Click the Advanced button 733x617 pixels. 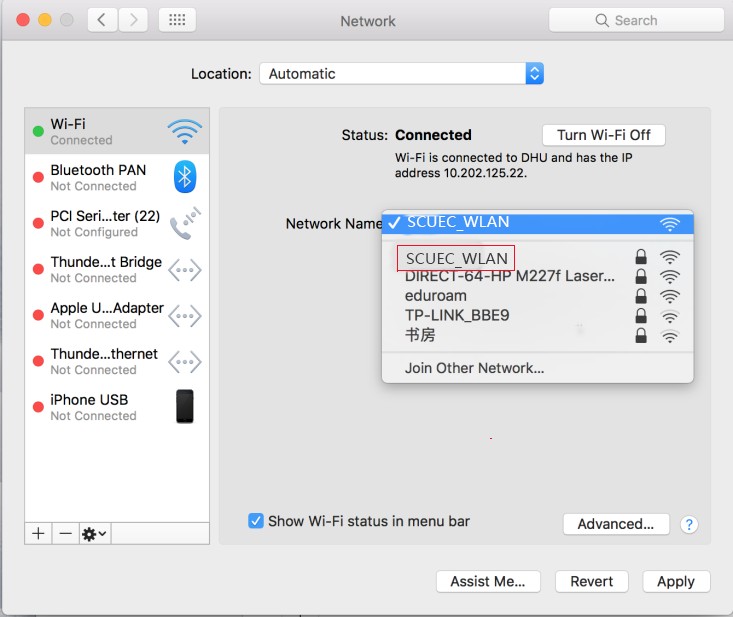point(615,524)
